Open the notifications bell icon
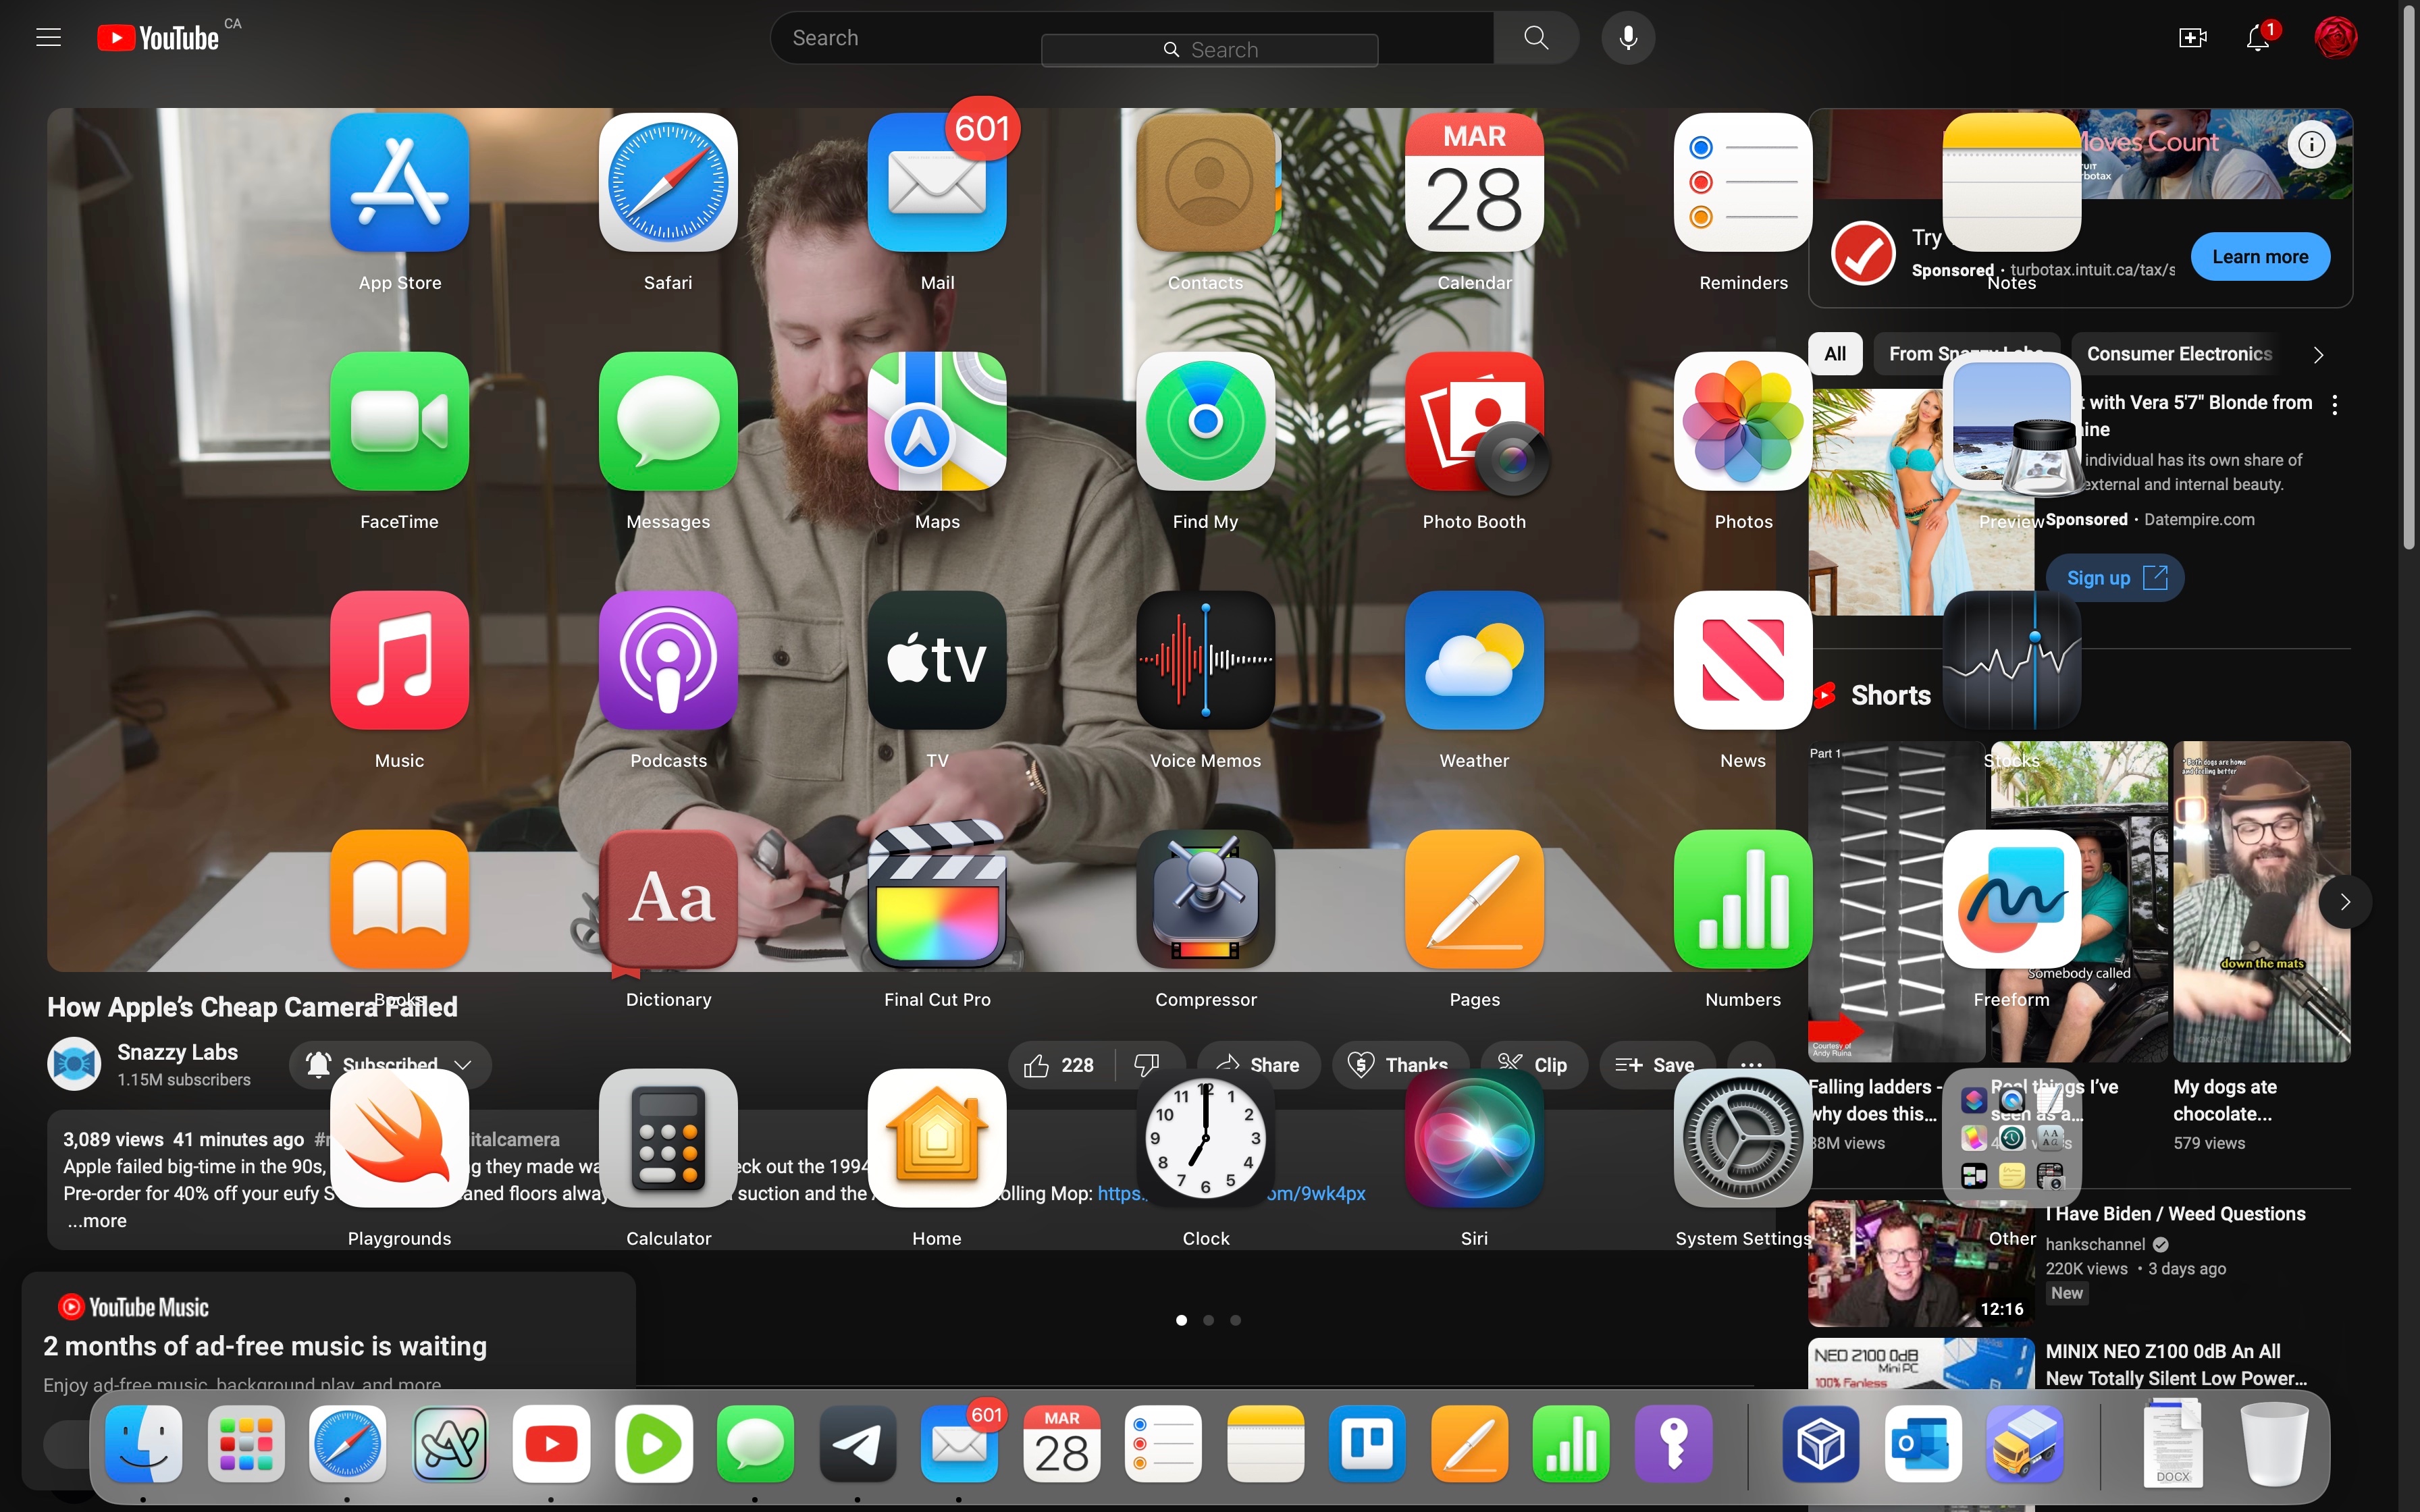Viewport: 2420px width, 1512px height. [2257, 37]
